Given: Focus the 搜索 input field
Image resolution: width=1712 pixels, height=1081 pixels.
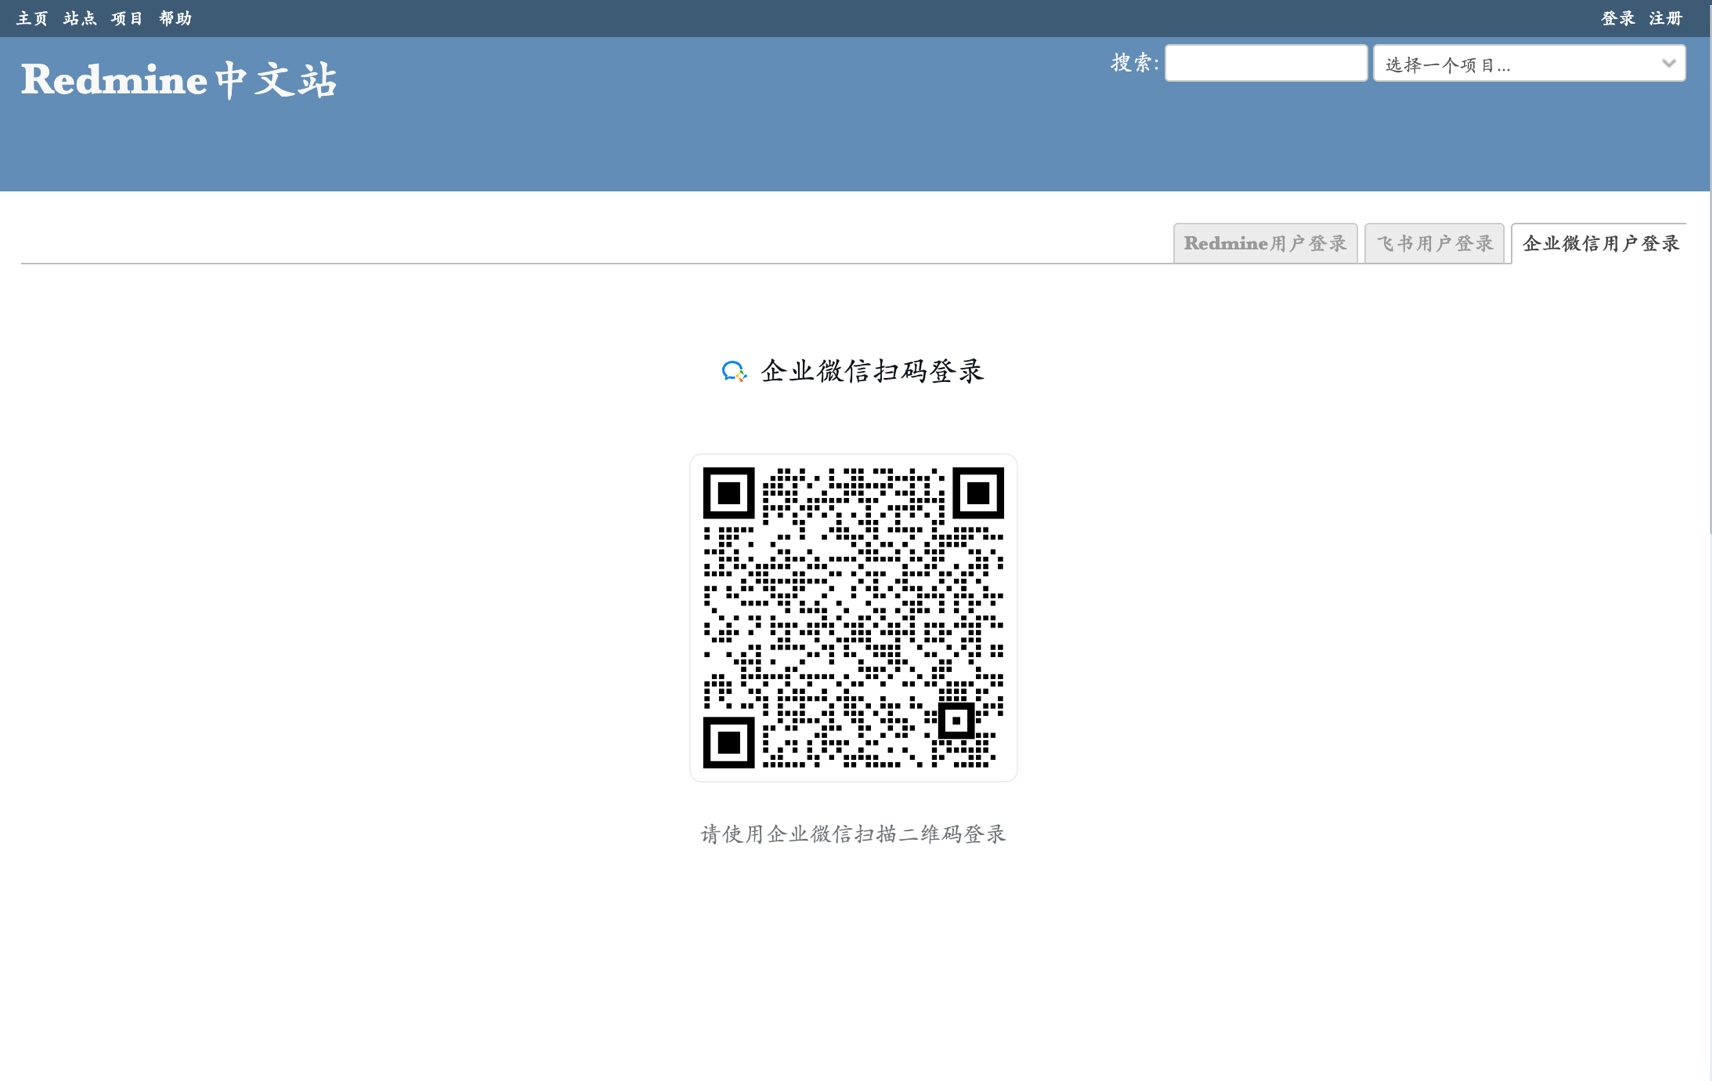Looking at the screenshot, I should (1266, 63).
